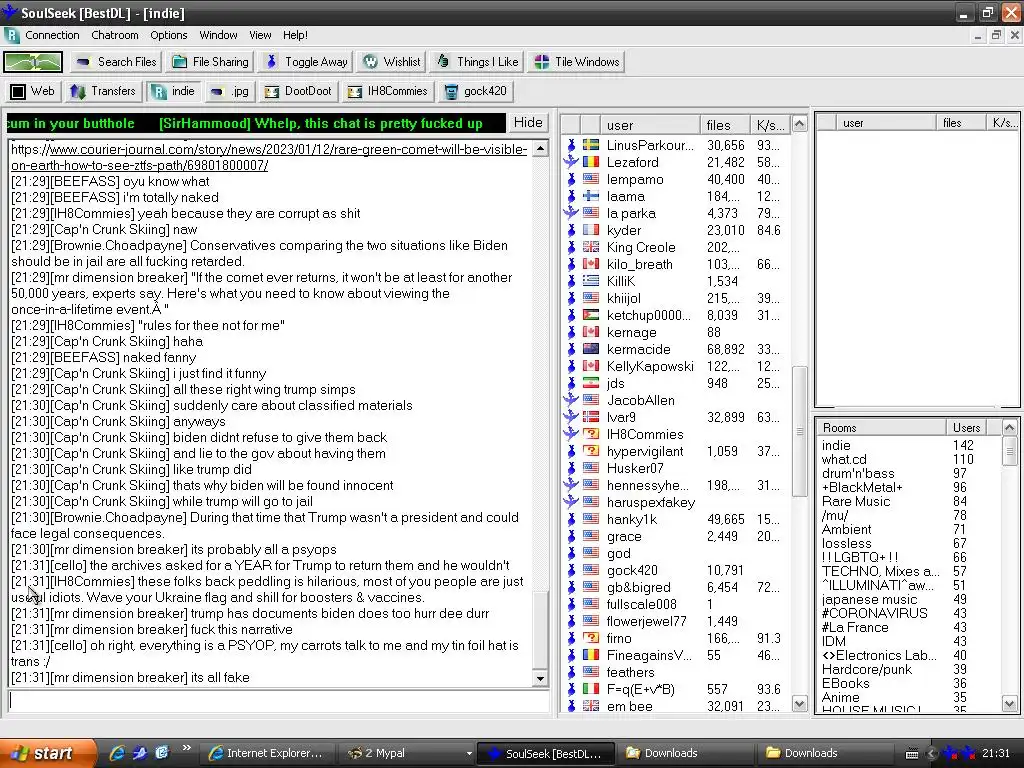Select user KellyKapowski in list
The height and width of the screenshot is (768, 1024).
pos(650,366)
